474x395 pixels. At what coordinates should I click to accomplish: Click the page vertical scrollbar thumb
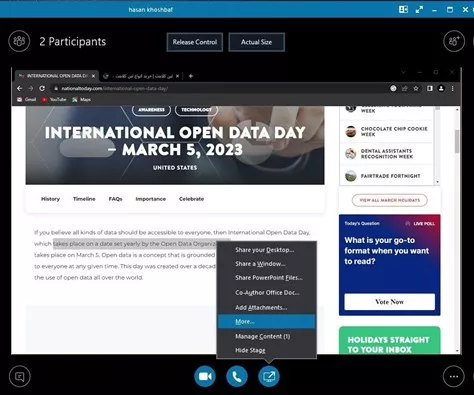(x=457, y=141)
